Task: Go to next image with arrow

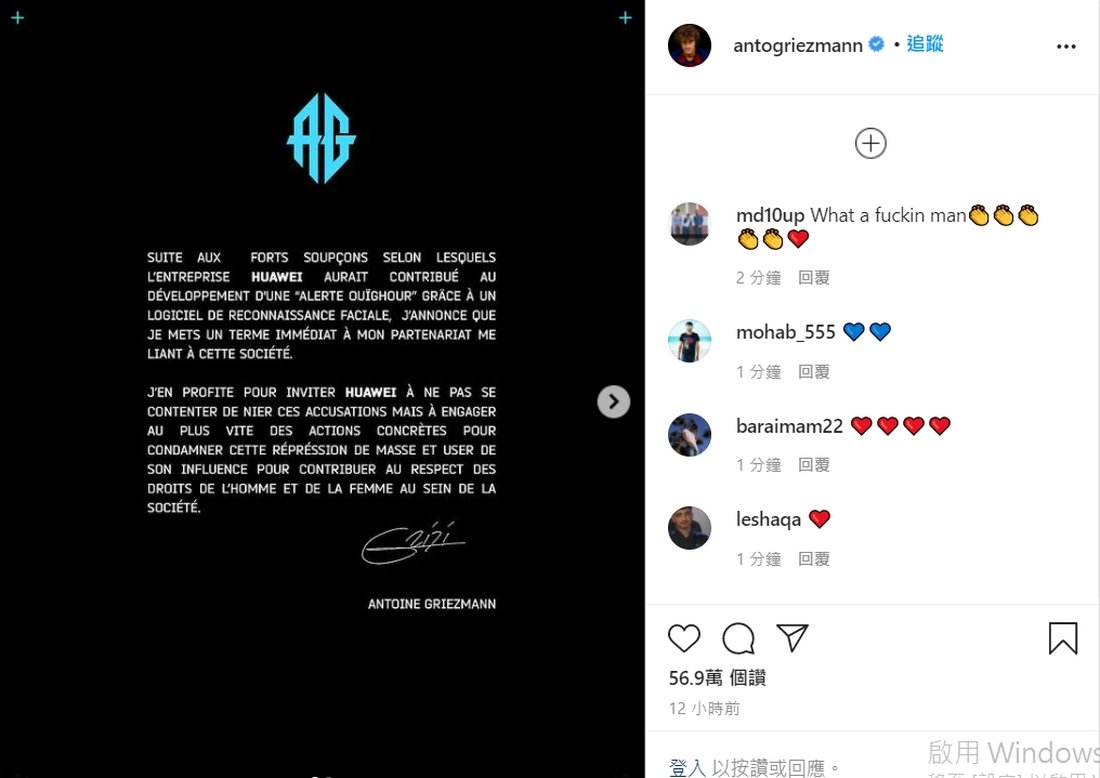Action: (613, 401)
